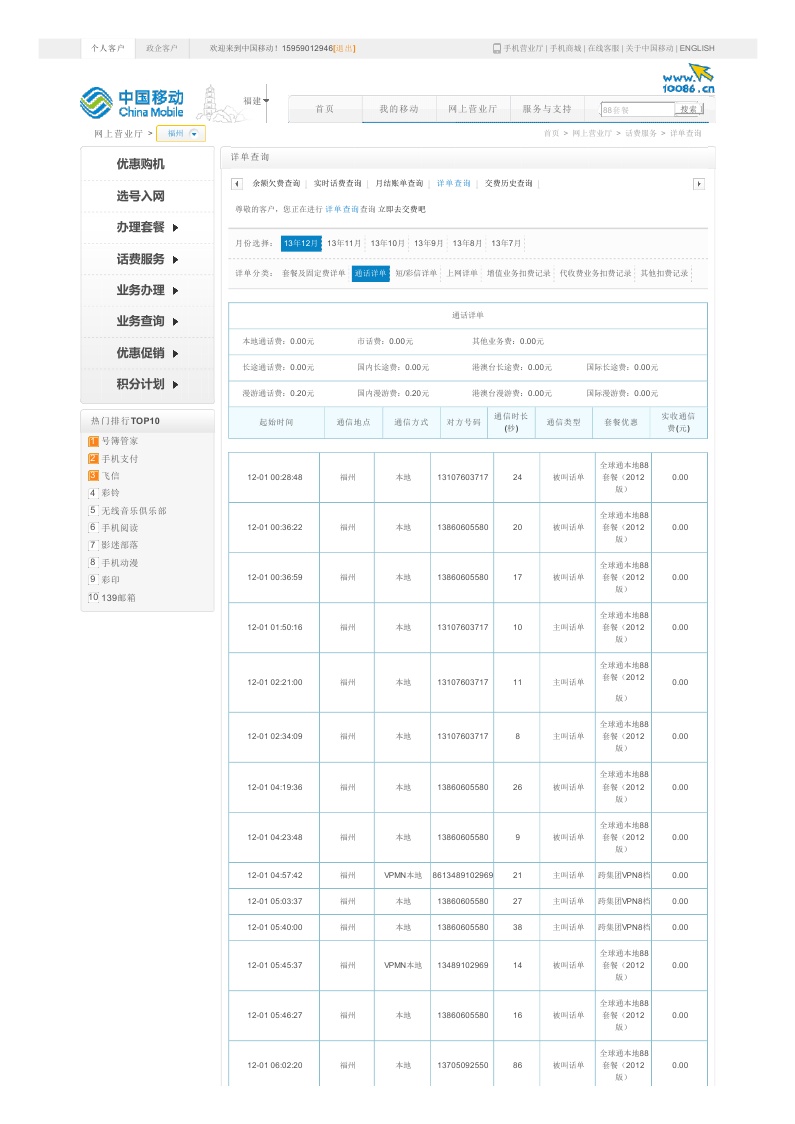The image size is (795, 1124).
Task: Select month 13年8月
Action: tap(467, 244)
